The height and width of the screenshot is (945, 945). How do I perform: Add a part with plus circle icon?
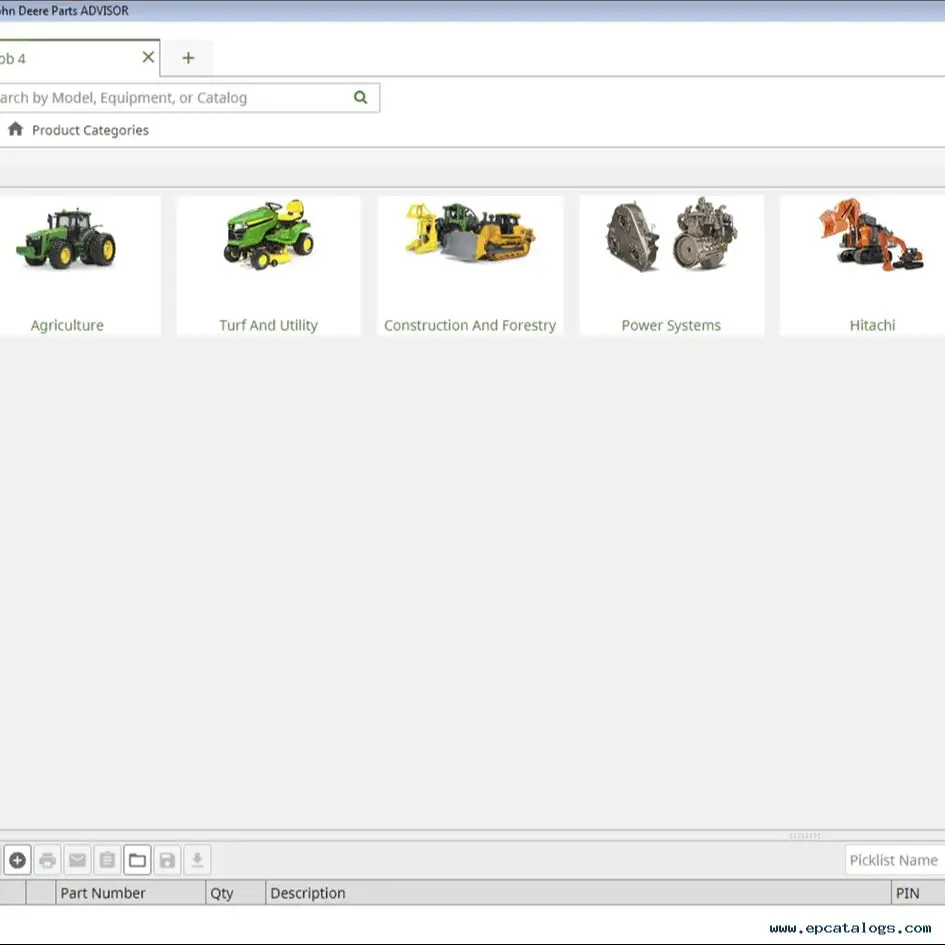[x=17, y=860]
